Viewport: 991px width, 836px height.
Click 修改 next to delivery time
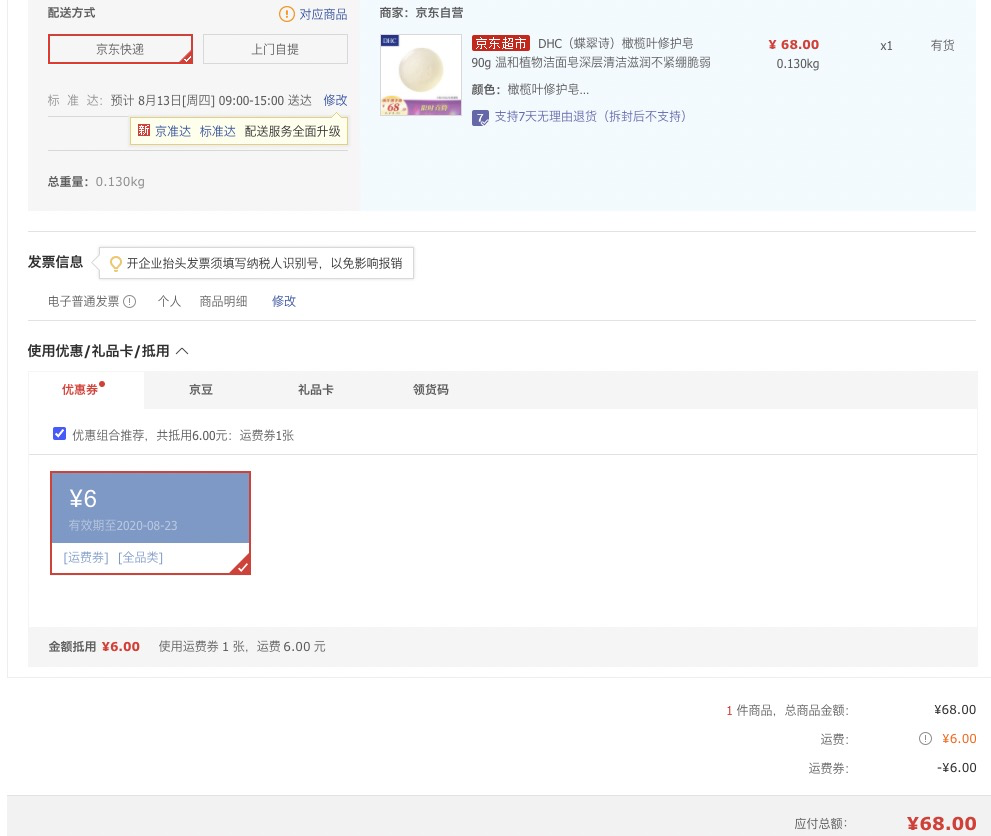[x=335, y=100]
